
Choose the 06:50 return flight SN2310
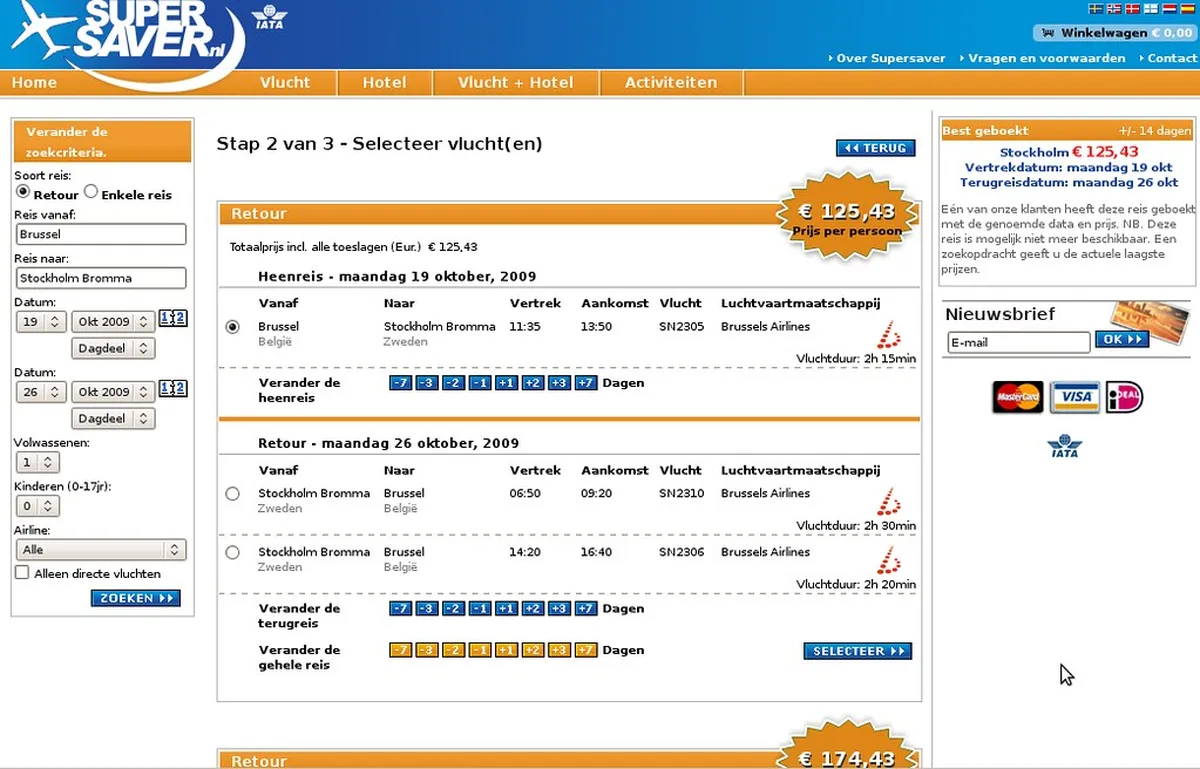(233, 493)
